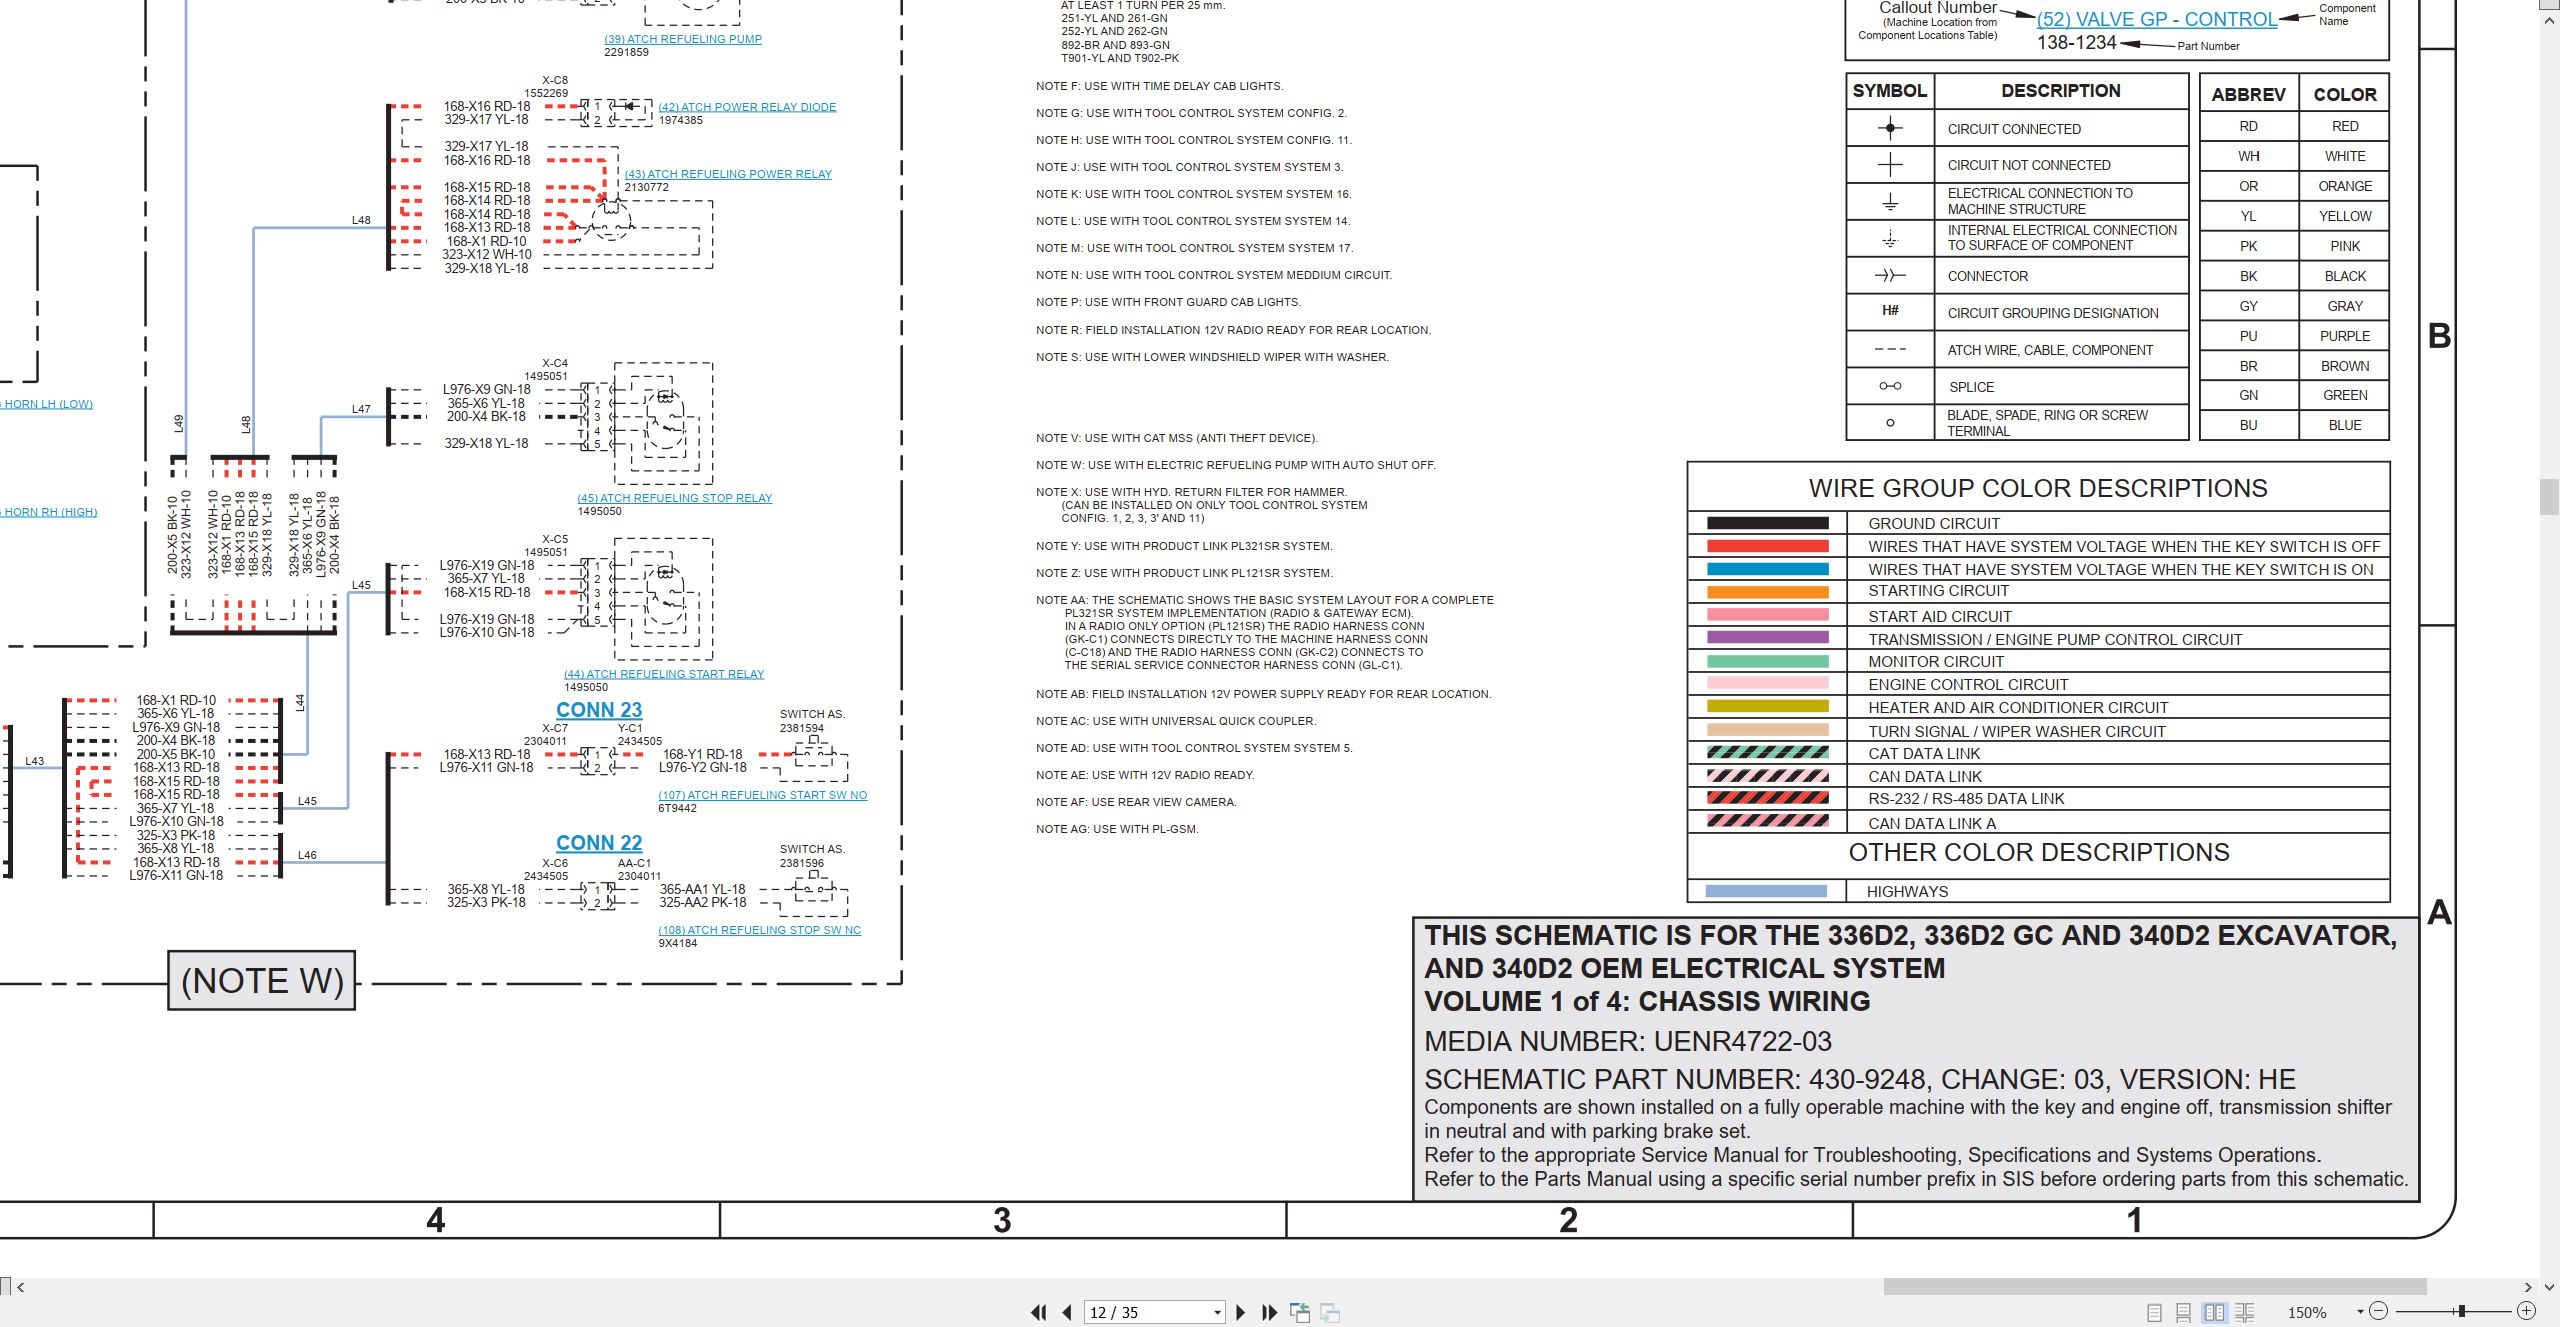
Task: Click the MEDIA NUMBER: UENR4722-03 text
Action: pos(1628,1041)
